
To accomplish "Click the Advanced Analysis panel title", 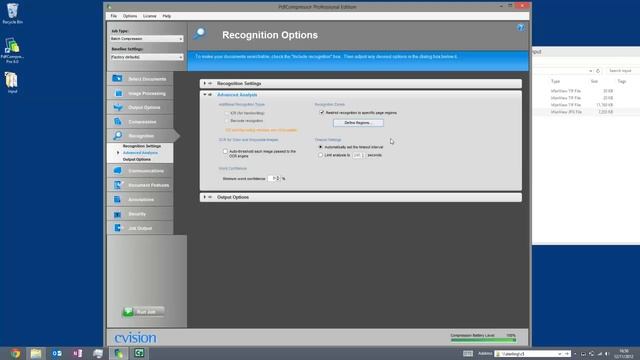I will (x=237, y=95).
